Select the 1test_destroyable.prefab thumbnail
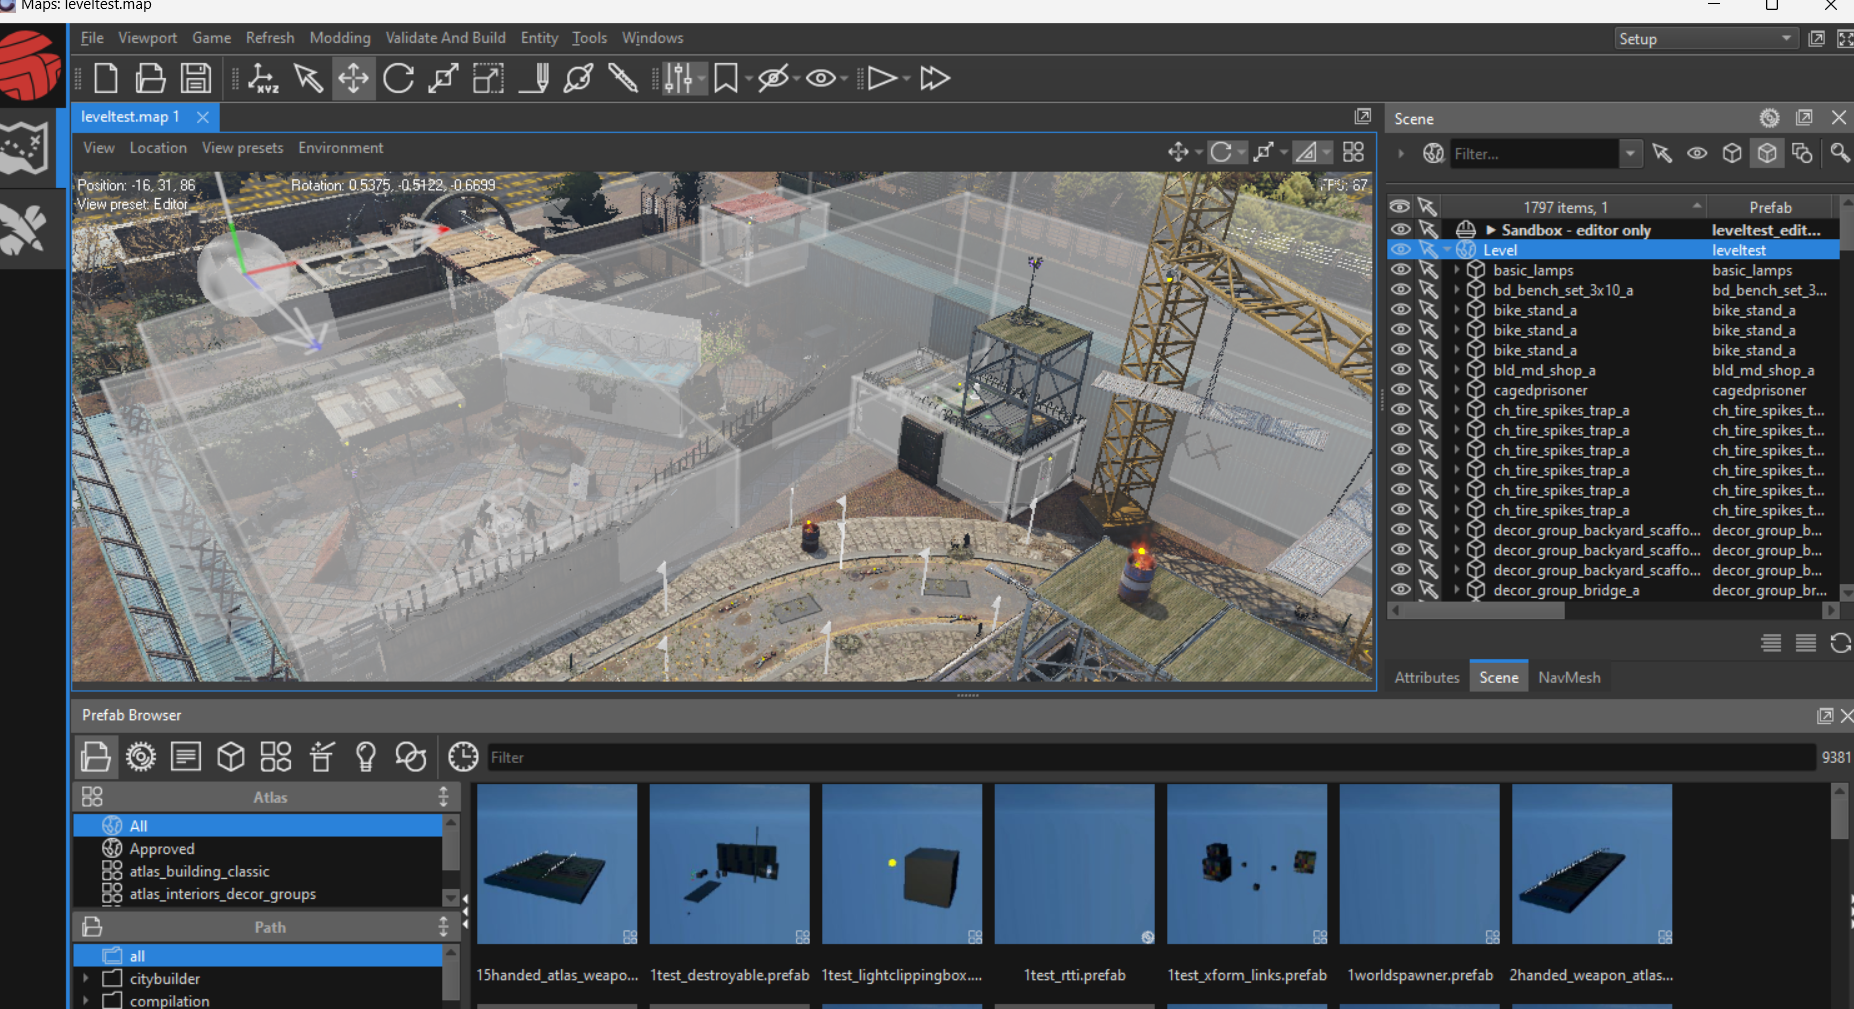The image size is (1854, 1009). (x=729, y=864)
